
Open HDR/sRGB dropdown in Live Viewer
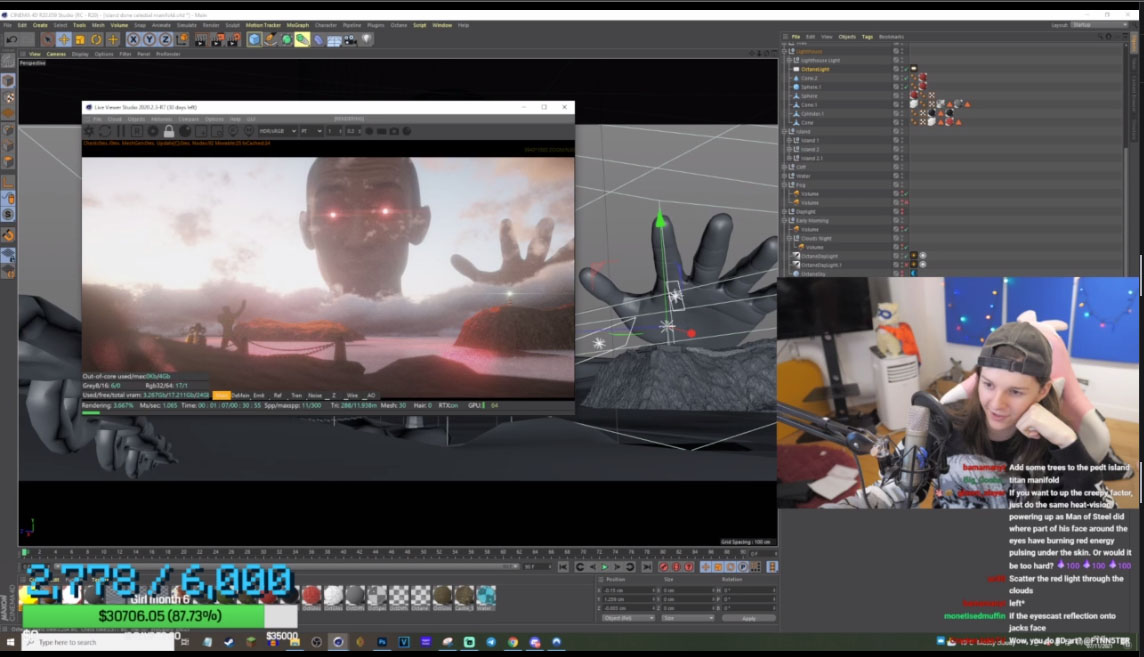coord(277,131)
